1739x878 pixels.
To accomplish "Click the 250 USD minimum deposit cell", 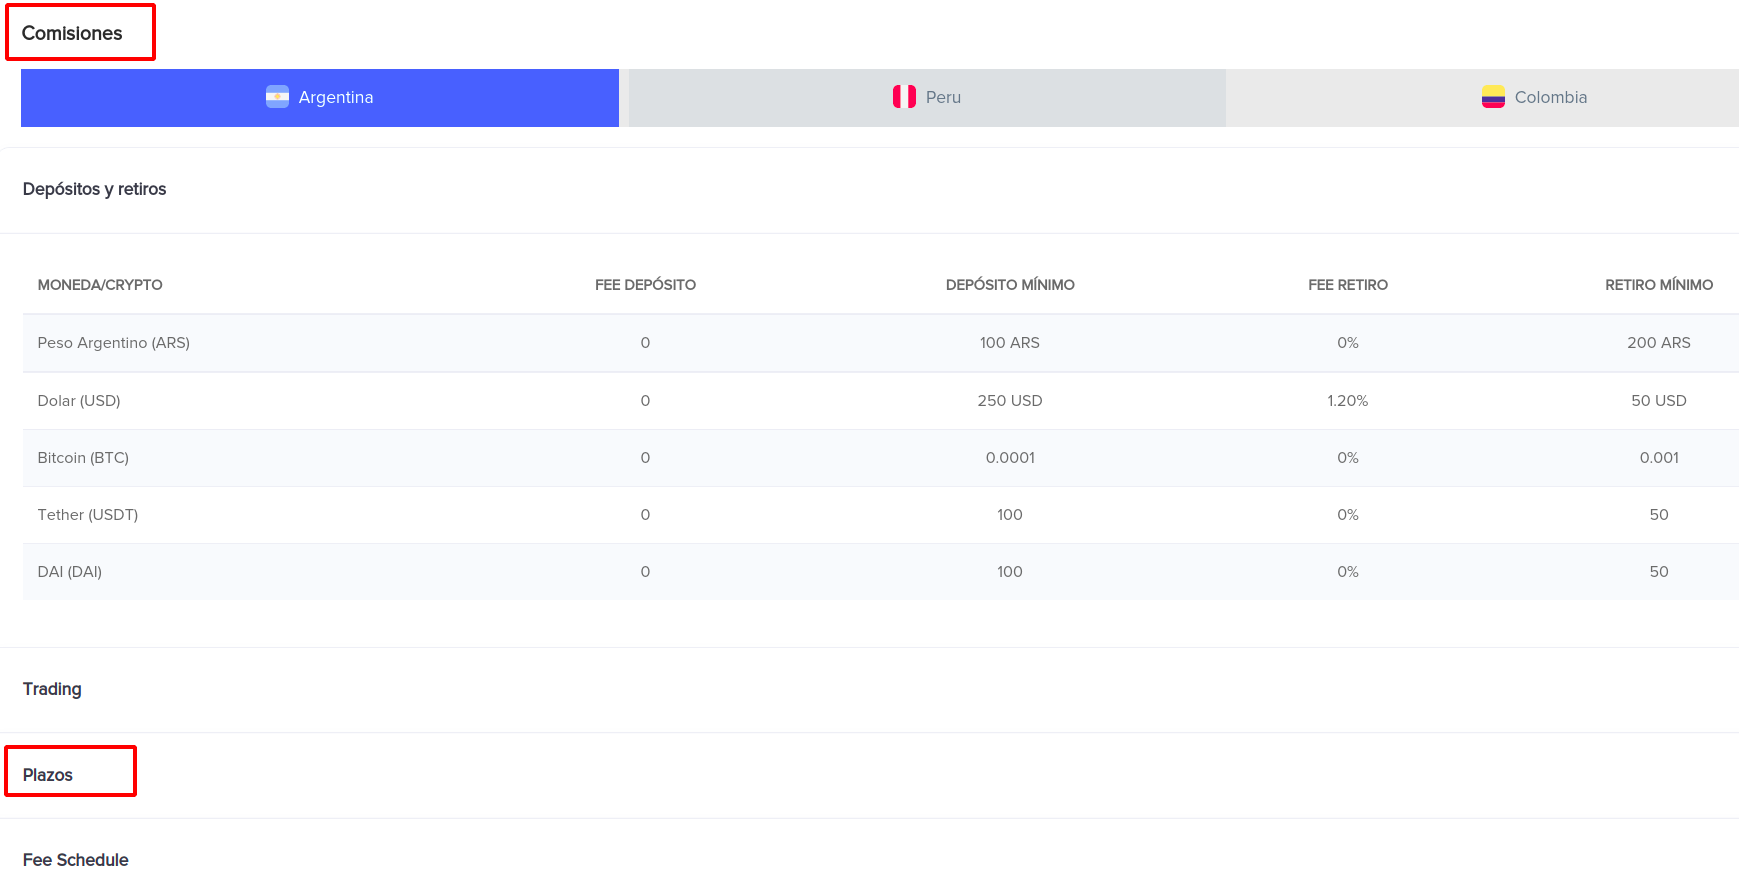I will pos(1010,401).
